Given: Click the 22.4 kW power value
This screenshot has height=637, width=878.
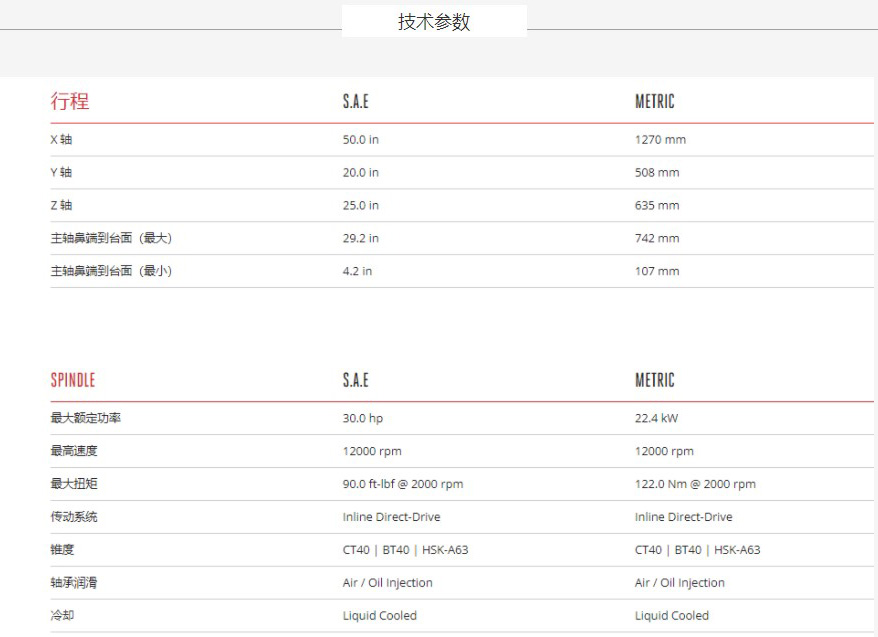Looking at the screenshot, I should coord(656,418).
